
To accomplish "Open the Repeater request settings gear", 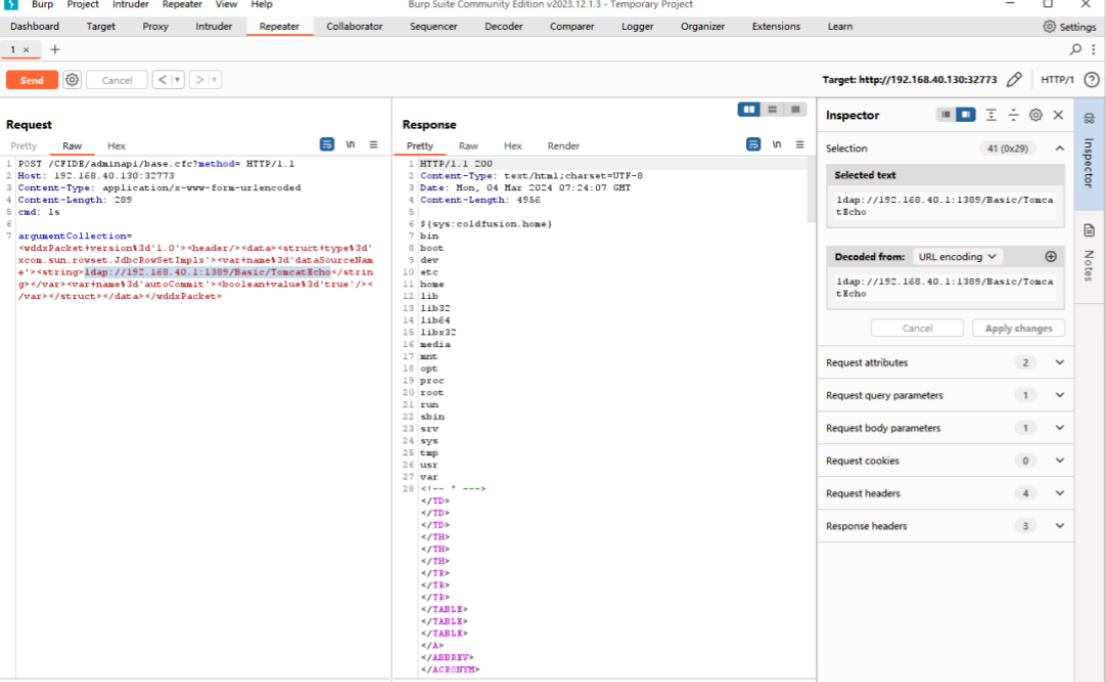I will pos(72,80).
